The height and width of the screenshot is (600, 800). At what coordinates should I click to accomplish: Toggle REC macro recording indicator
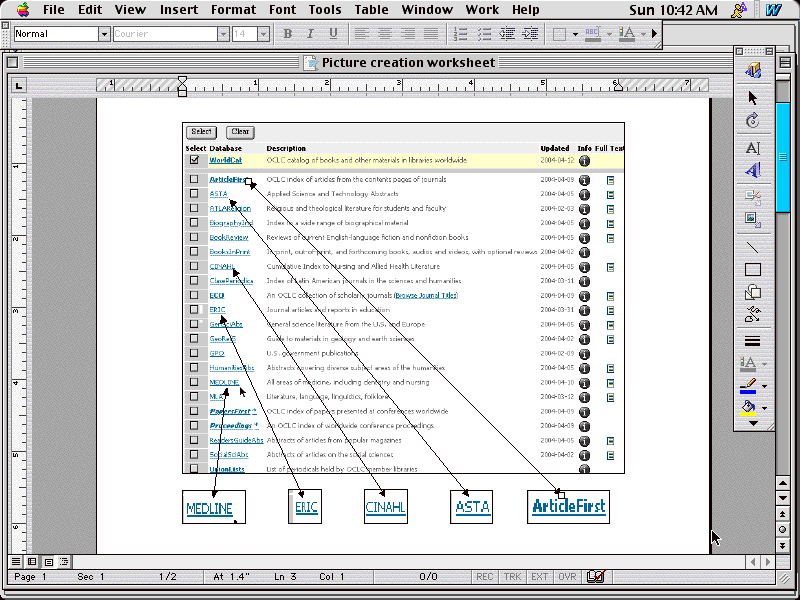[485, 577]
